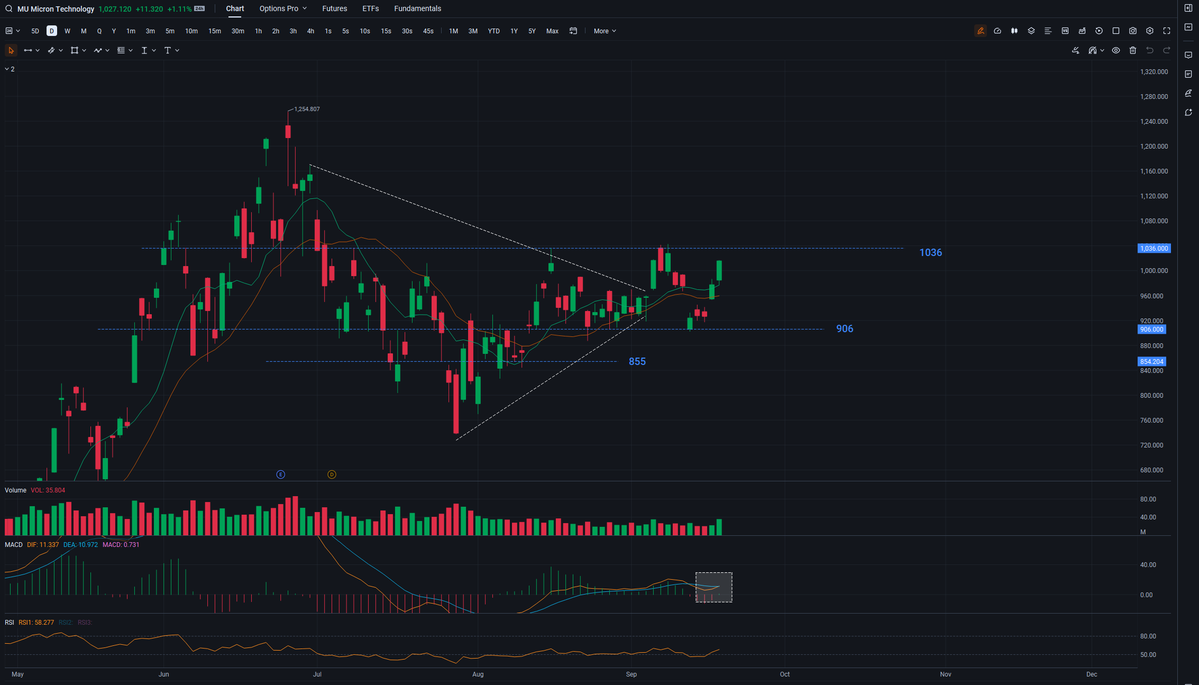Select the 15m interval
1199x685 pixels.
pyautogui.click(x=215, y=31)
